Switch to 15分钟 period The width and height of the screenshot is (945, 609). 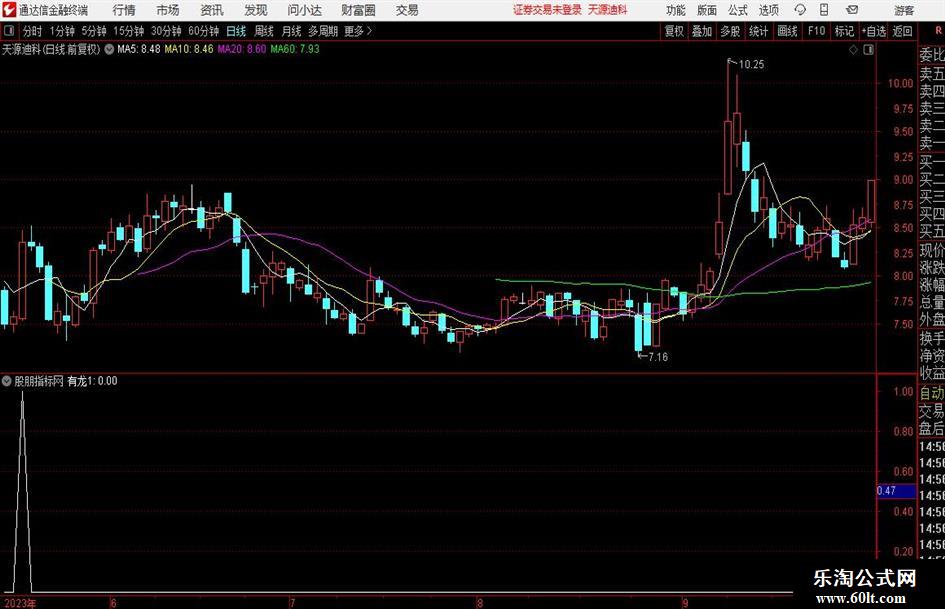pos(128,31)
